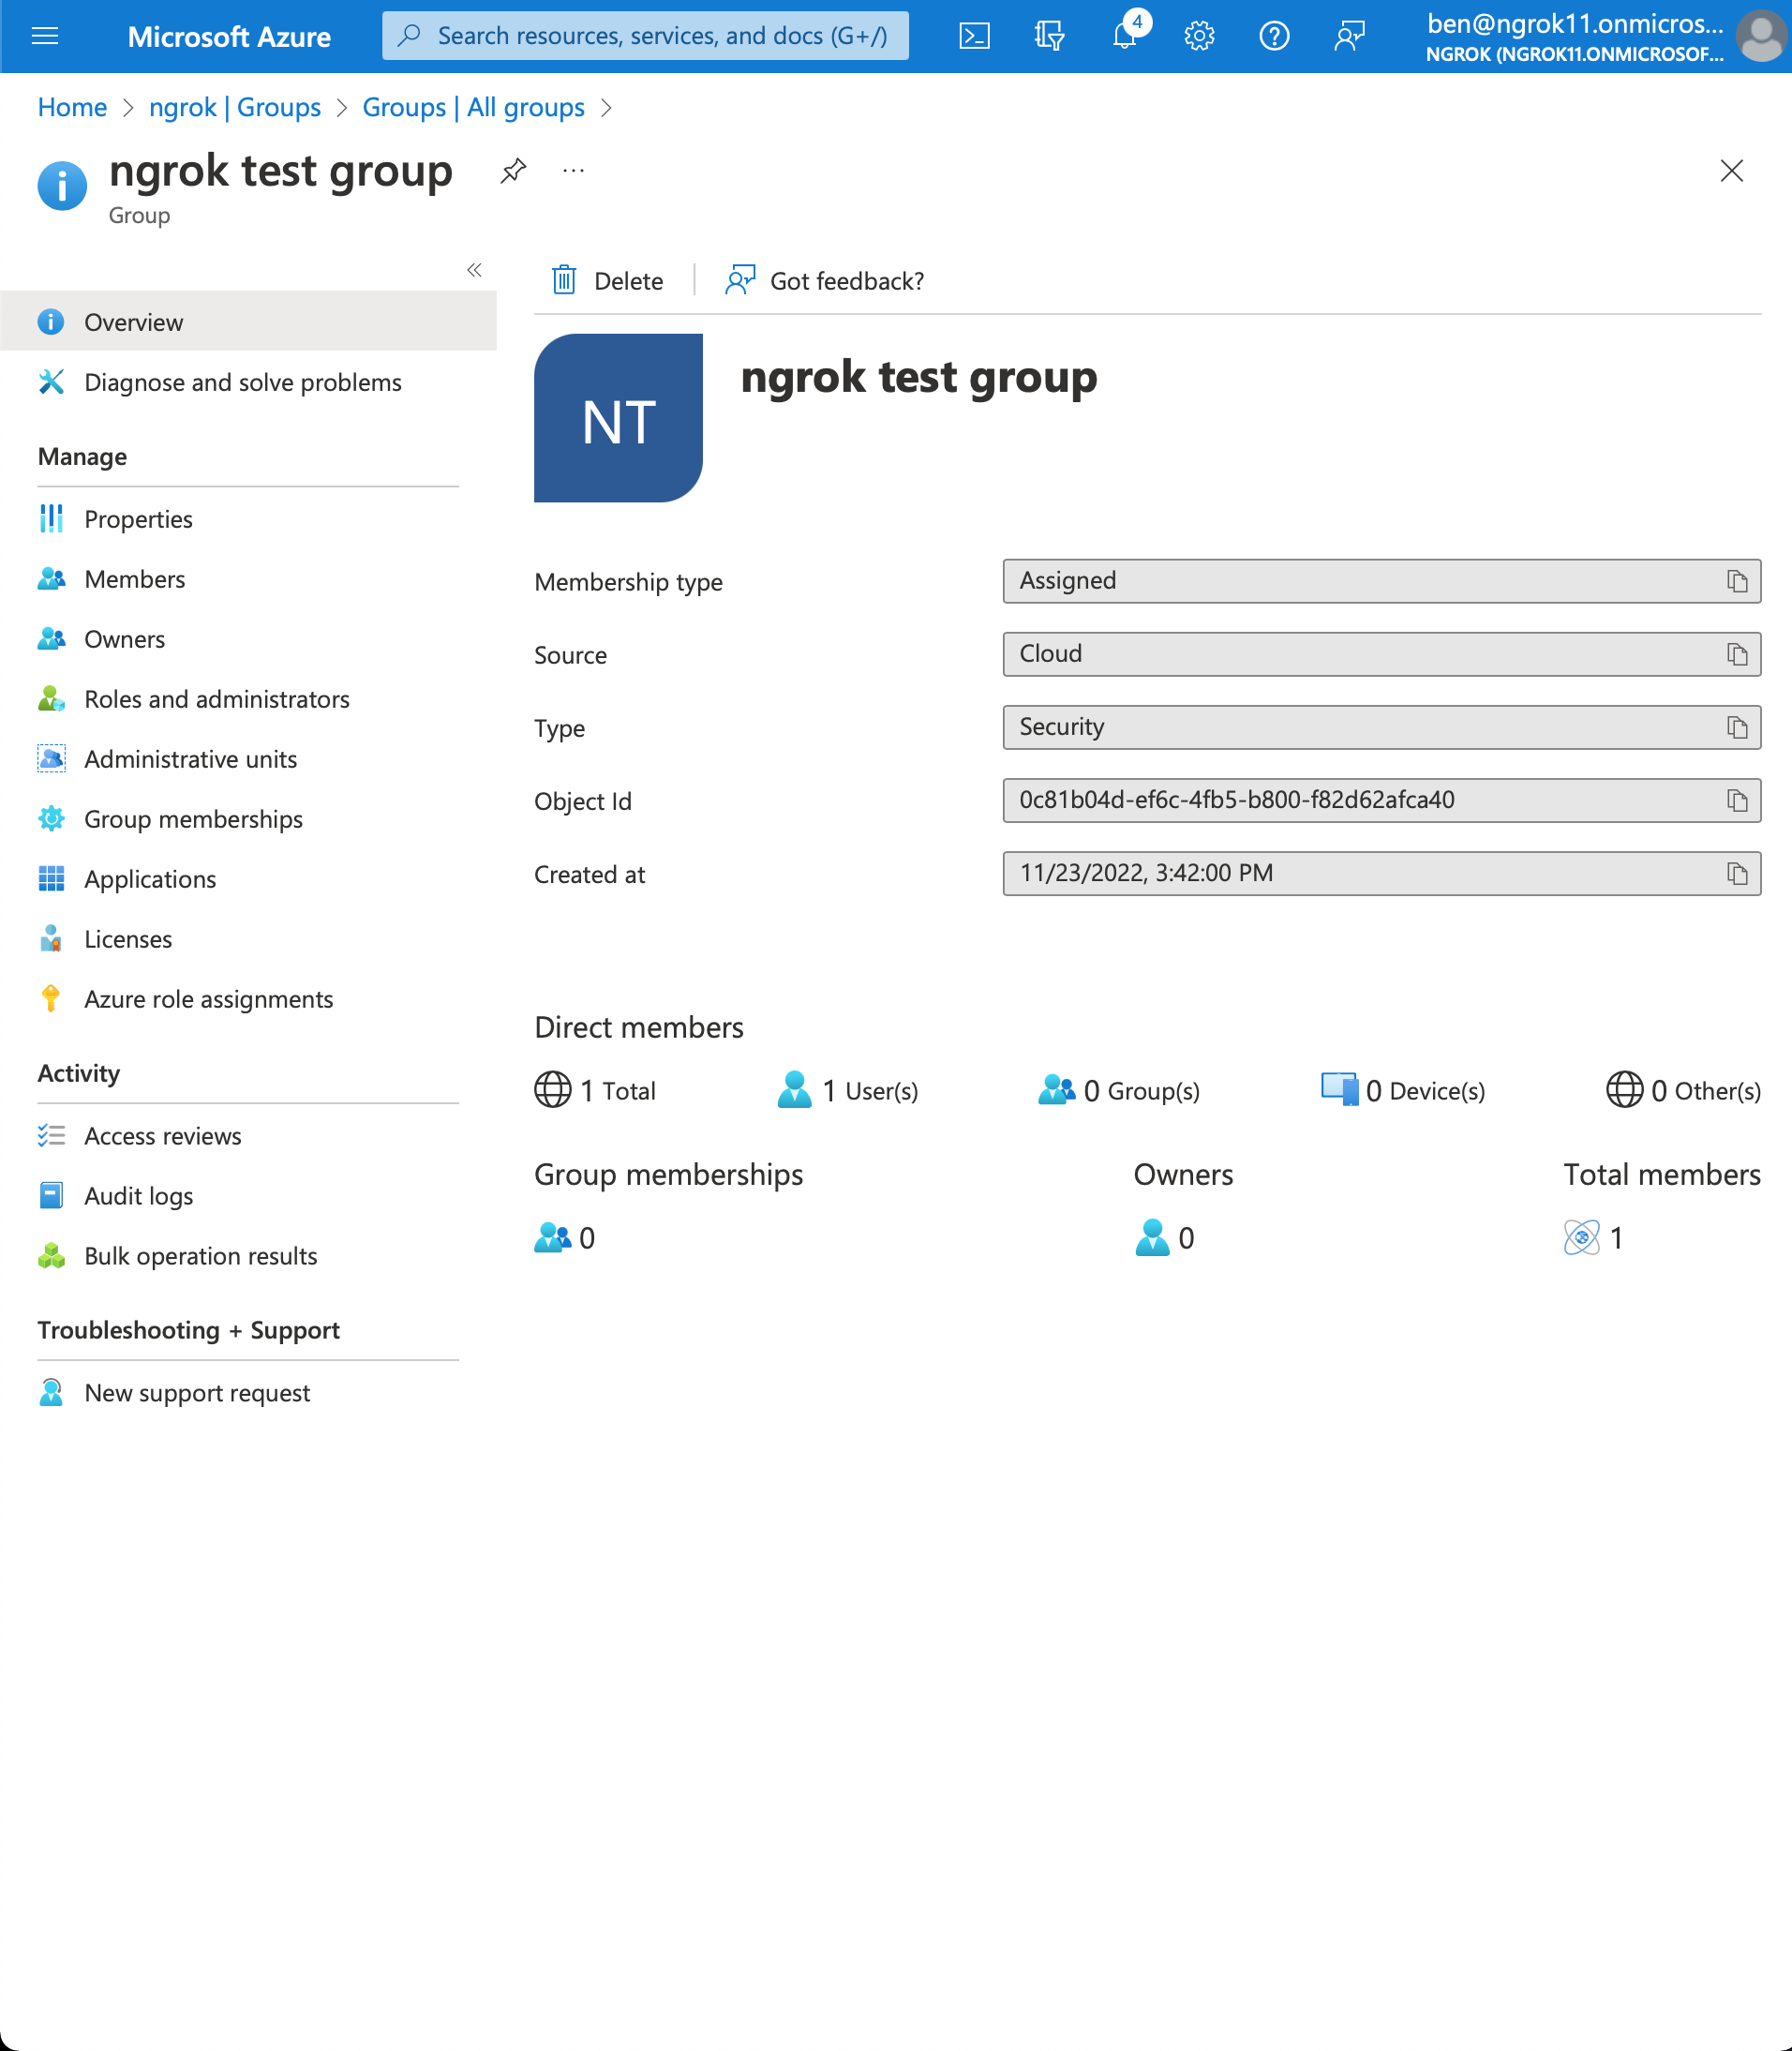This screenshot has height=2051, width=1792.
Task: Select Overview in the sidebar
Action: point(248,321)
